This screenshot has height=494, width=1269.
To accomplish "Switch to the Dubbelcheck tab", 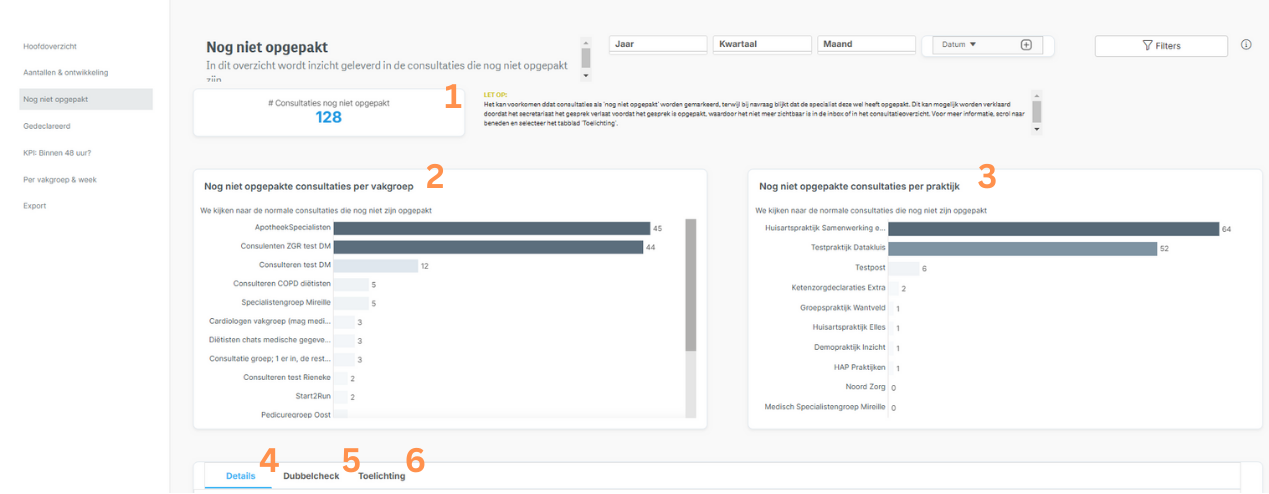I will click(311, 476).
